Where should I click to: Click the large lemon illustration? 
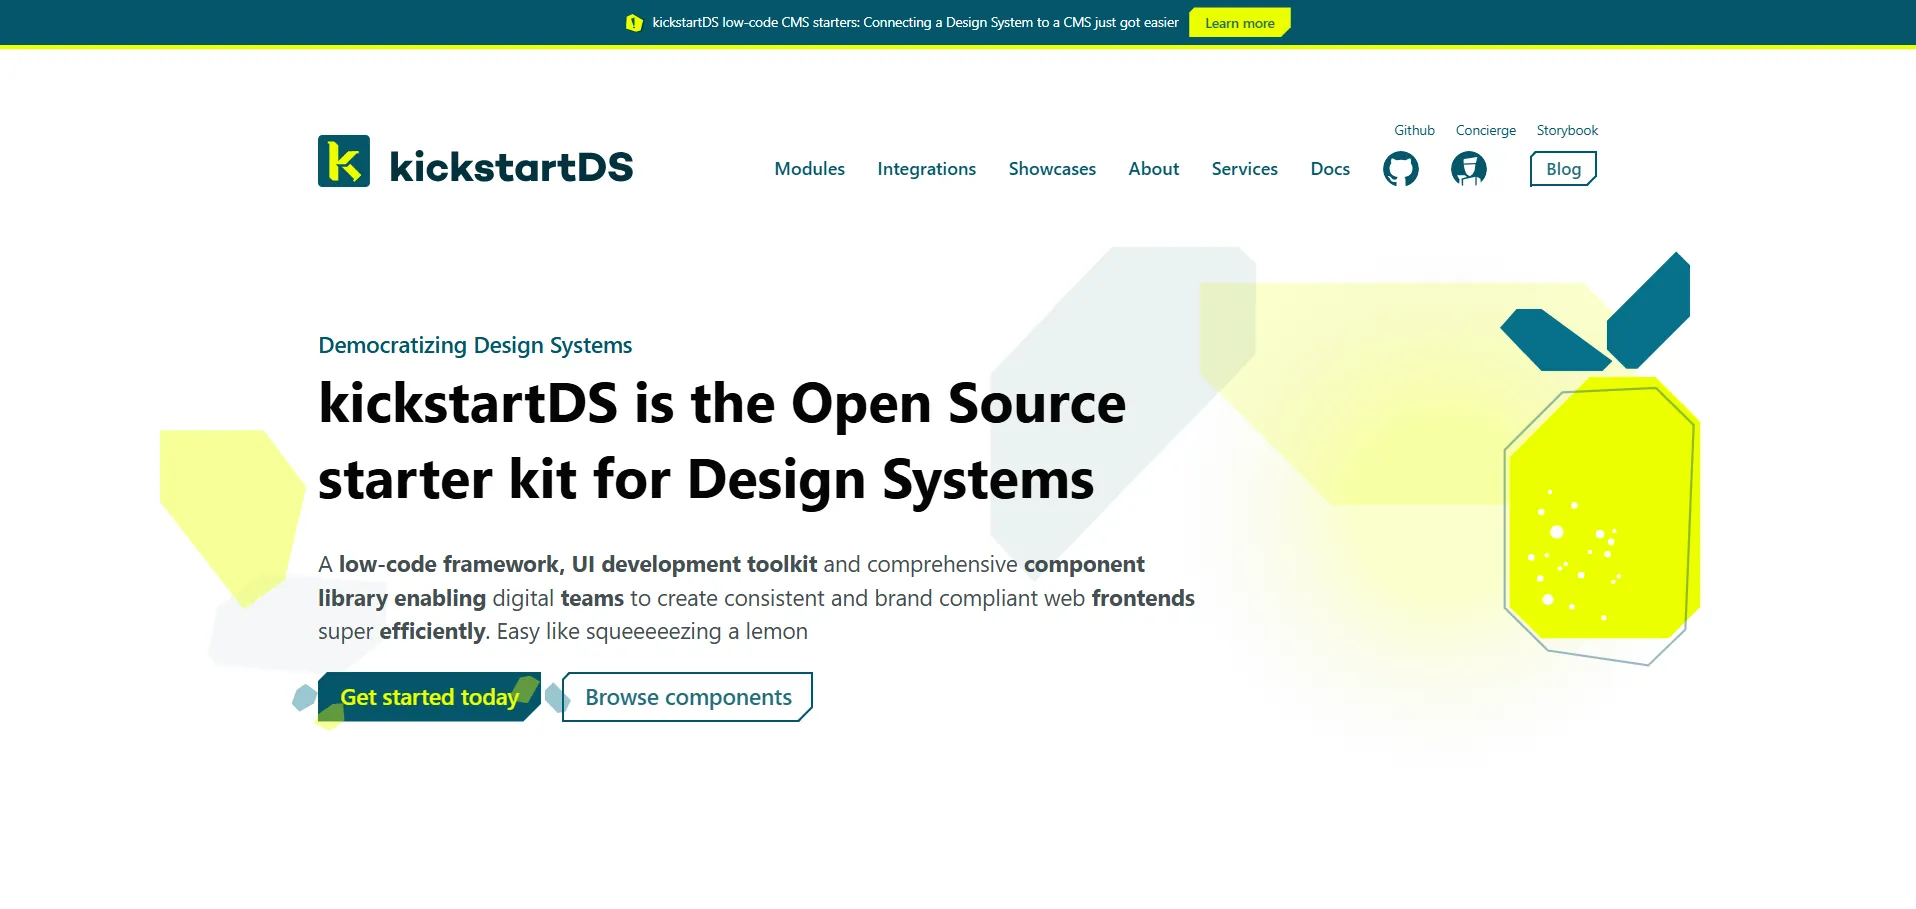[1600, 510]
